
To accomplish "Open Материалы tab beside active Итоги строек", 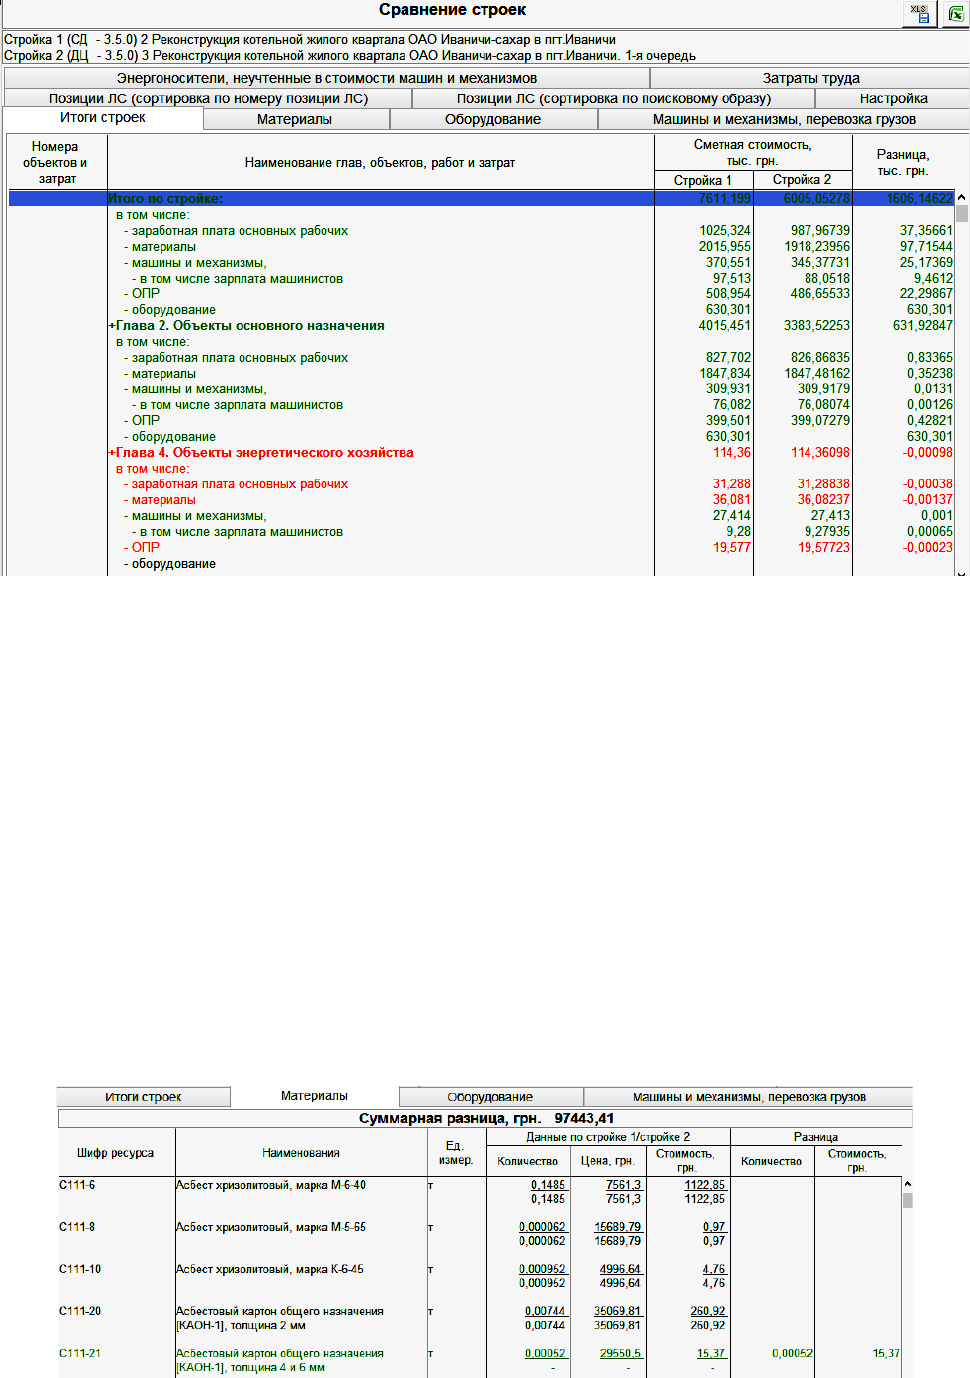I will [295, 119].
